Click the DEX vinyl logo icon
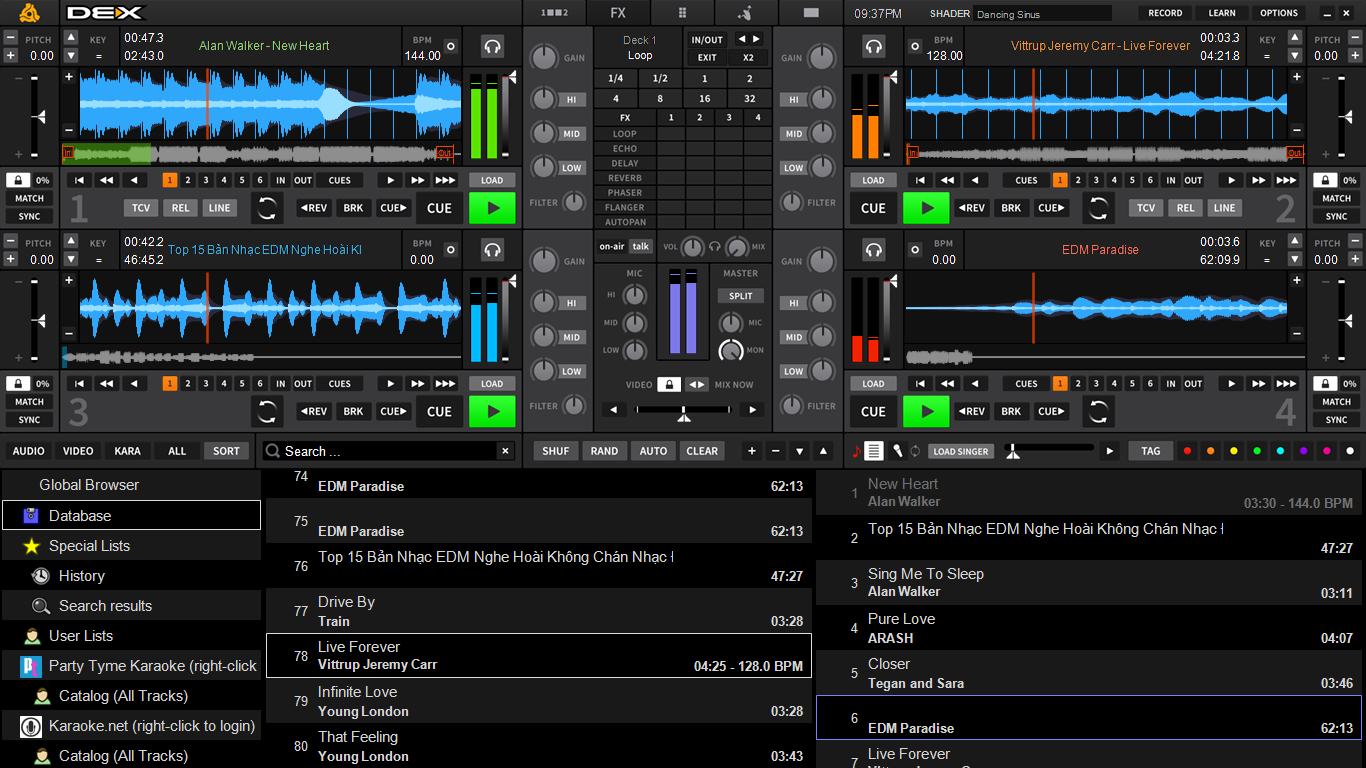This screenshot has height=768, width=1366. point(29,13)
